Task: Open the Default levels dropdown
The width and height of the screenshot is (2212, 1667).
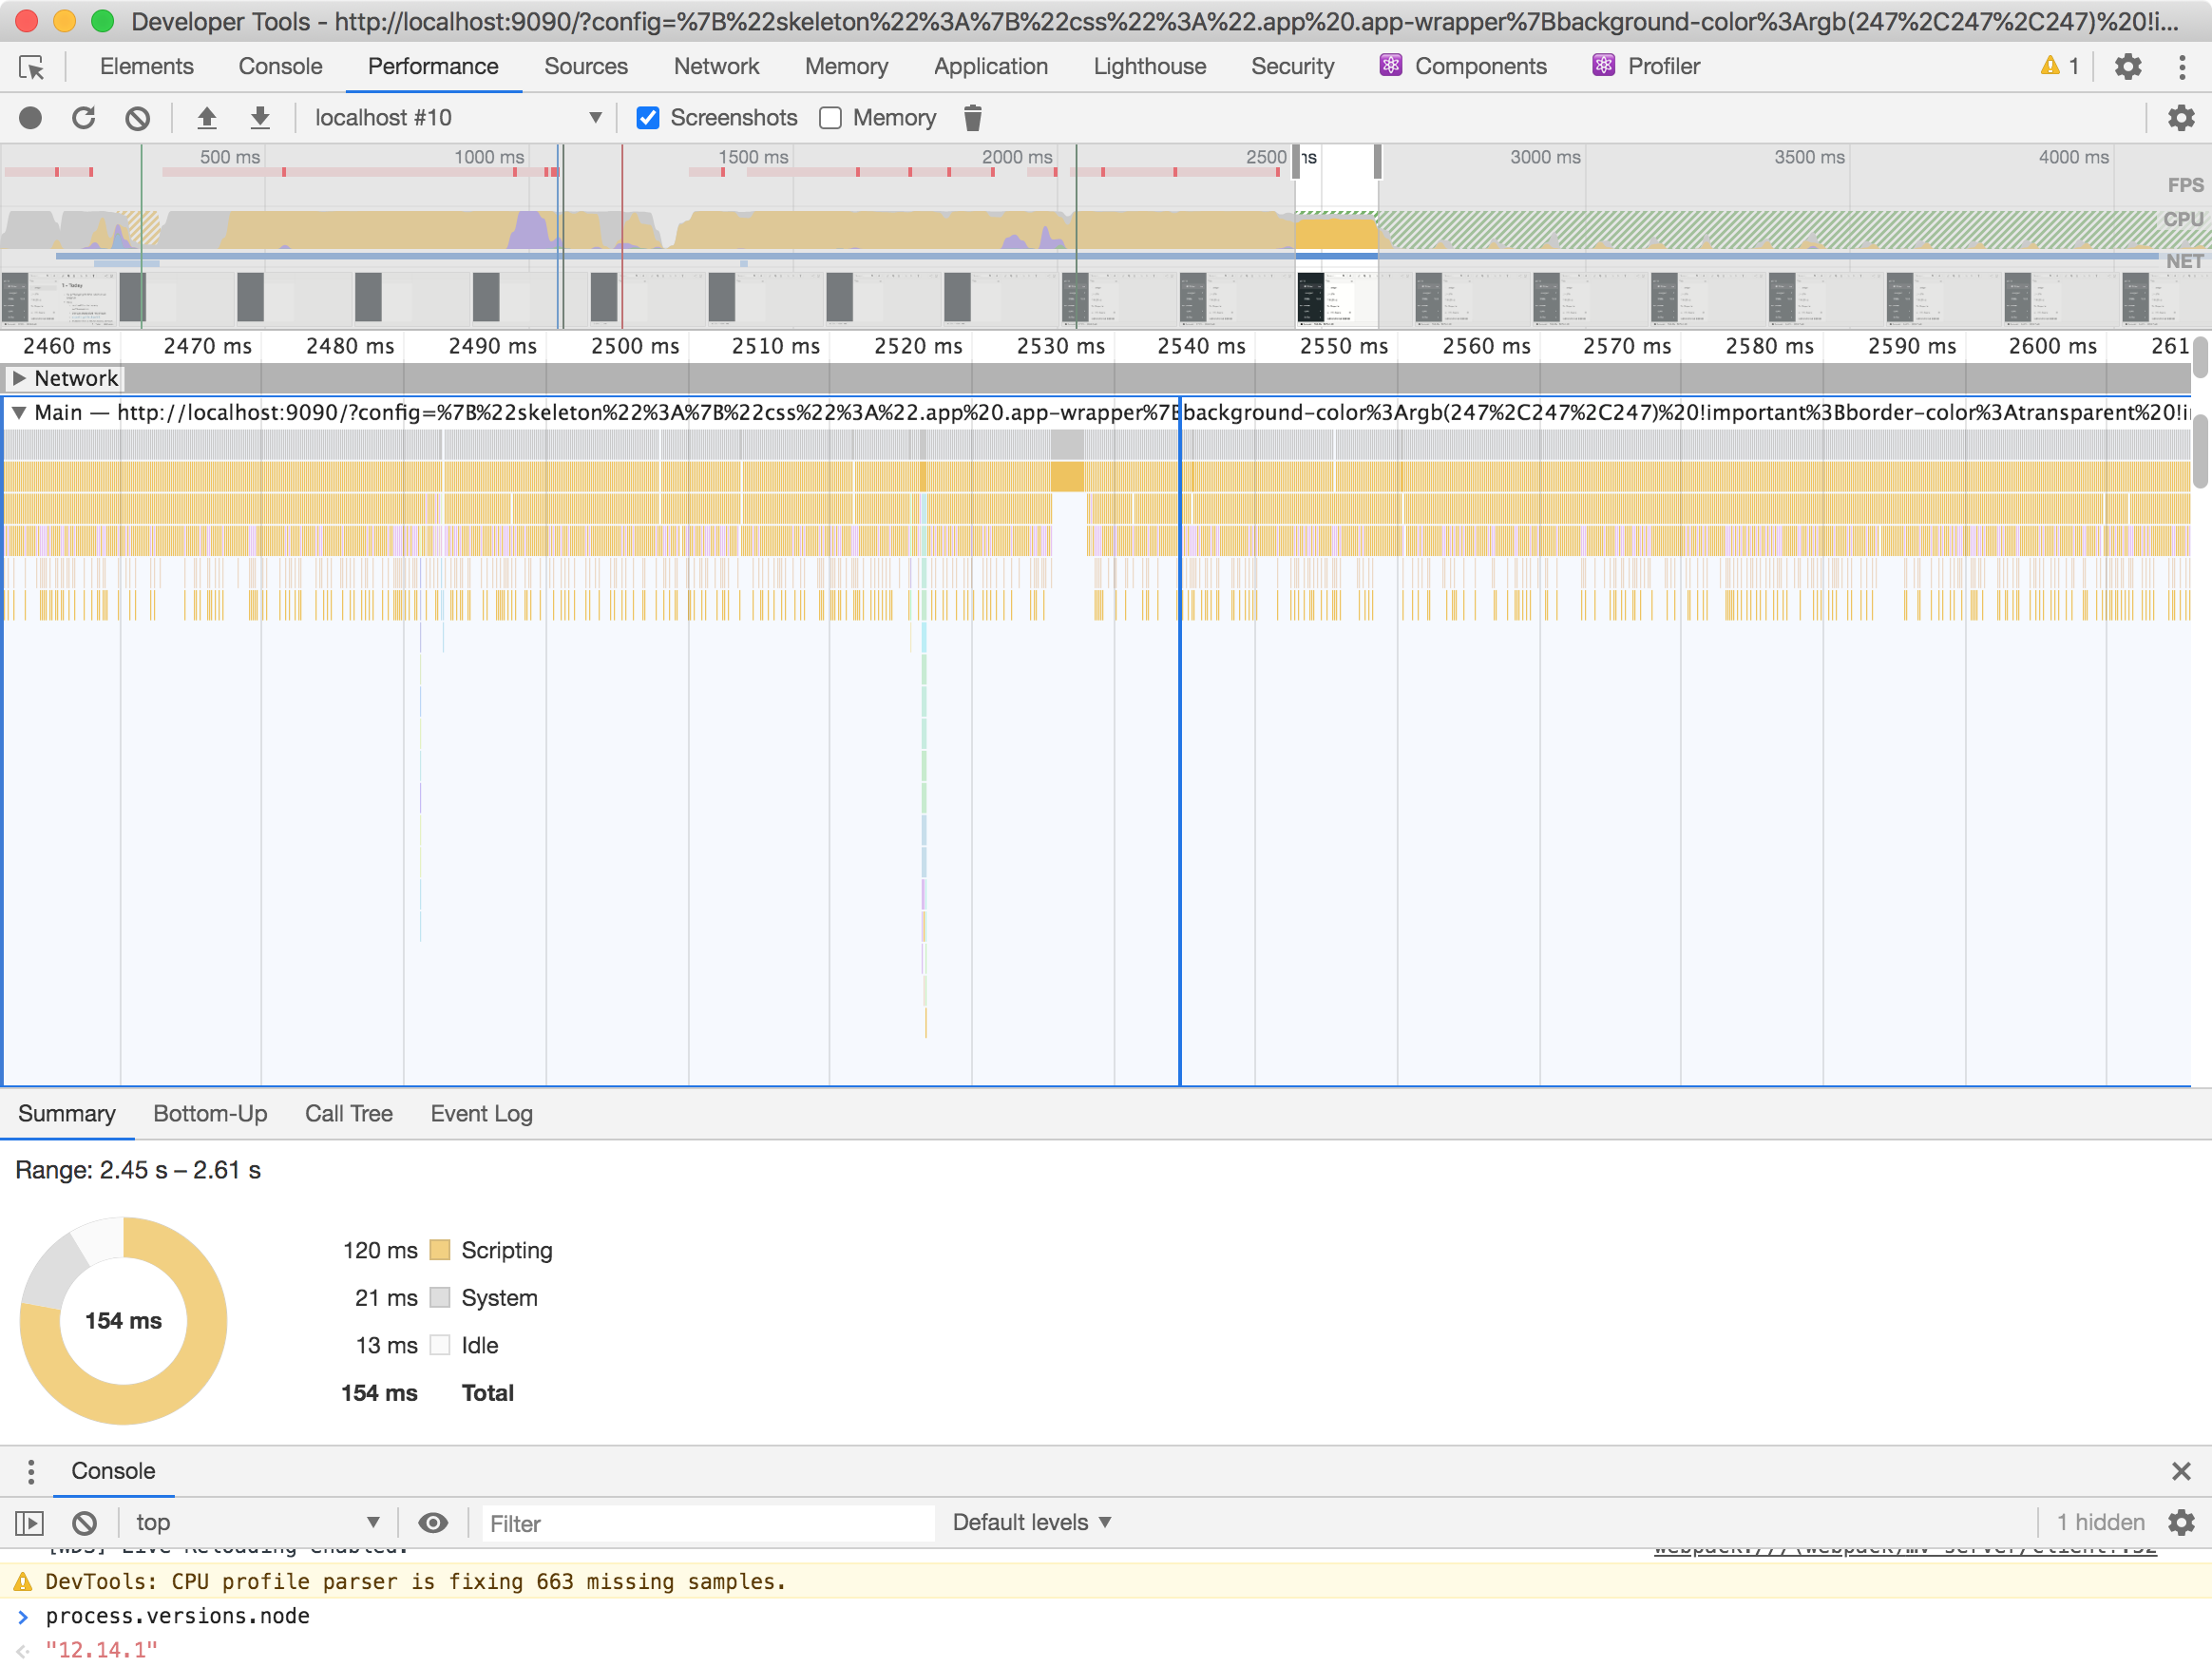Action: point(1031,1522)
